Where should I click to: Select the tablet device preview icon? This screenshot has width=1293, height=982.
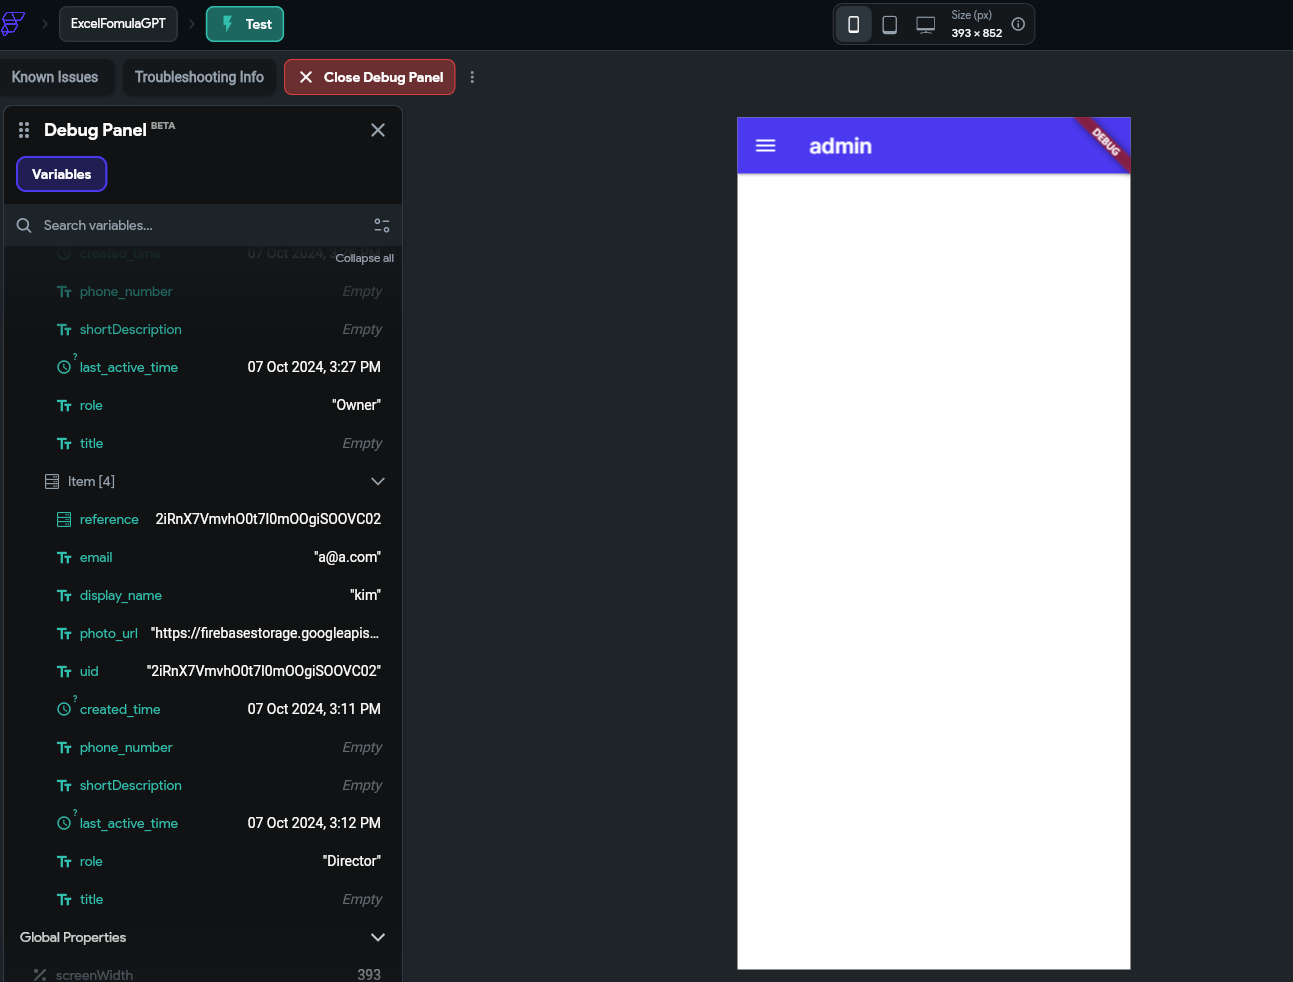[x=889, y=24]
